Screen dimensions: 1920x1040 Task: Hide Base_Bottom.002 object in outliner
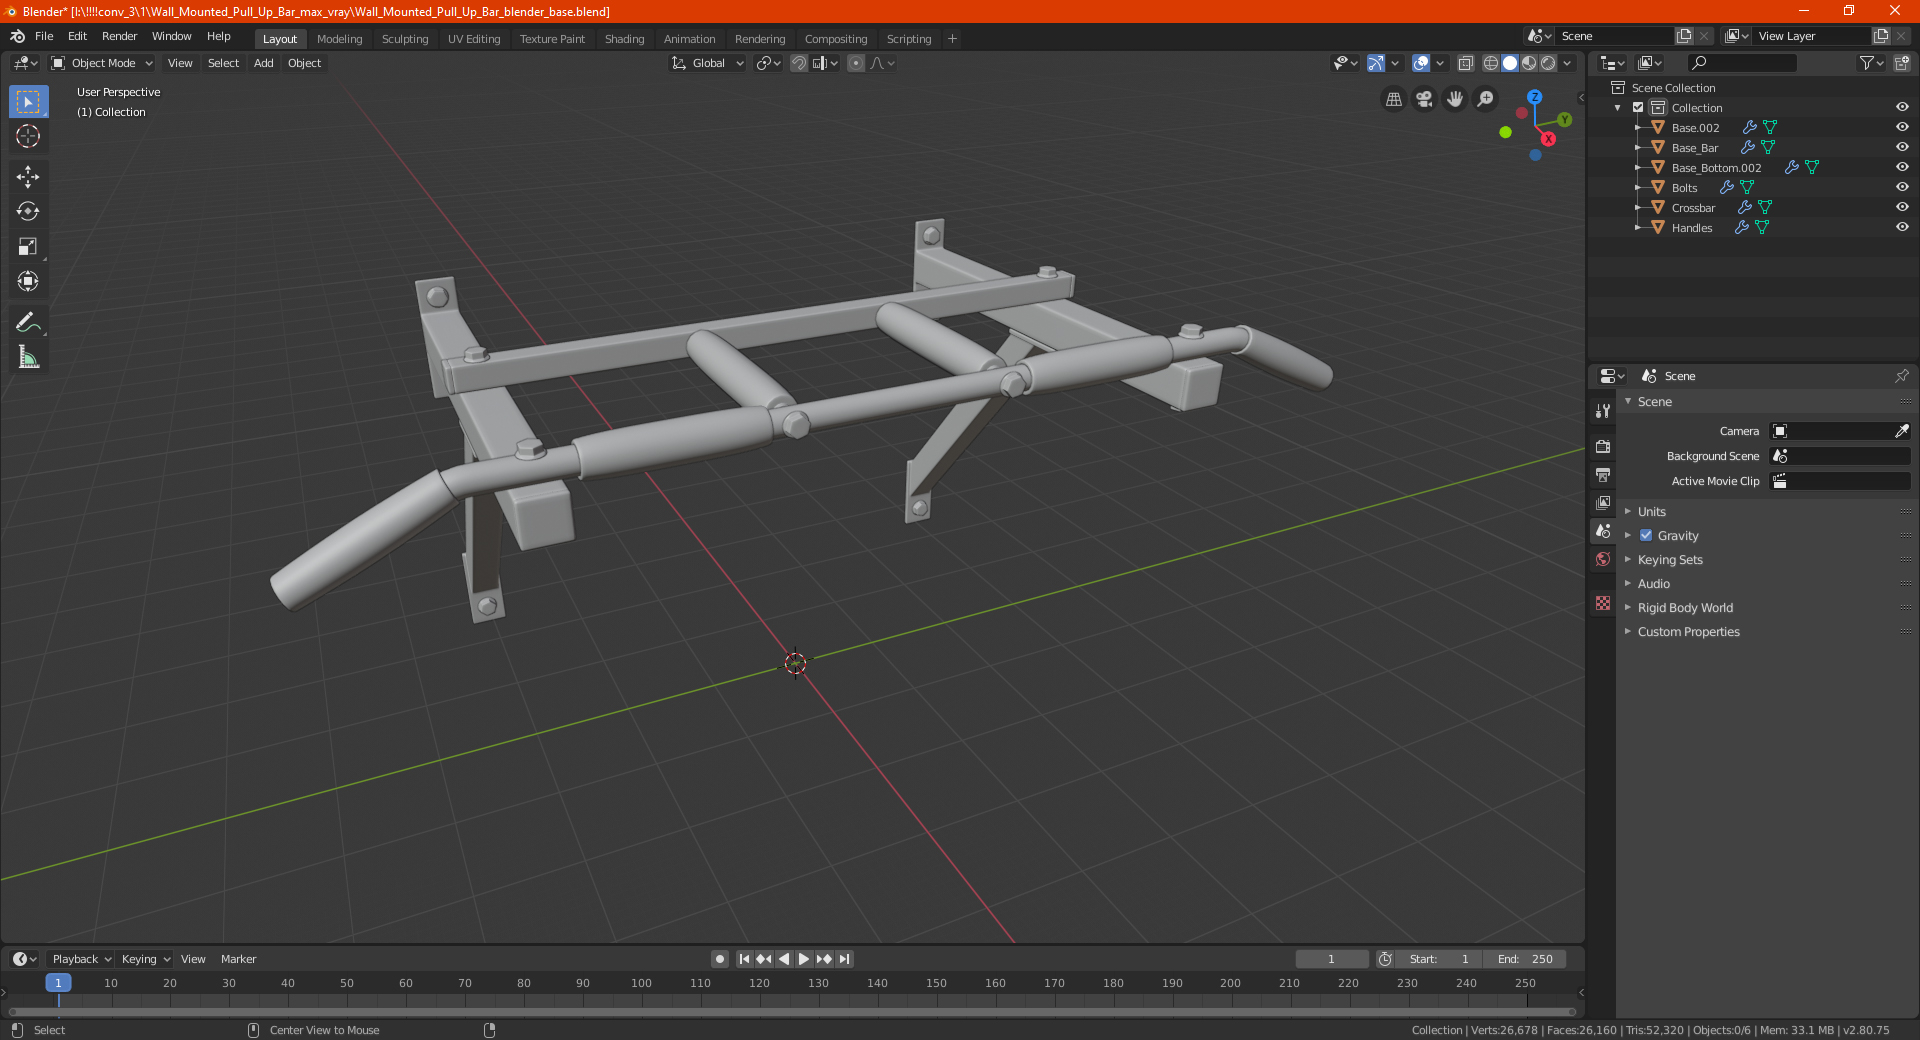pyautogui.click(x=1902, y=167)
